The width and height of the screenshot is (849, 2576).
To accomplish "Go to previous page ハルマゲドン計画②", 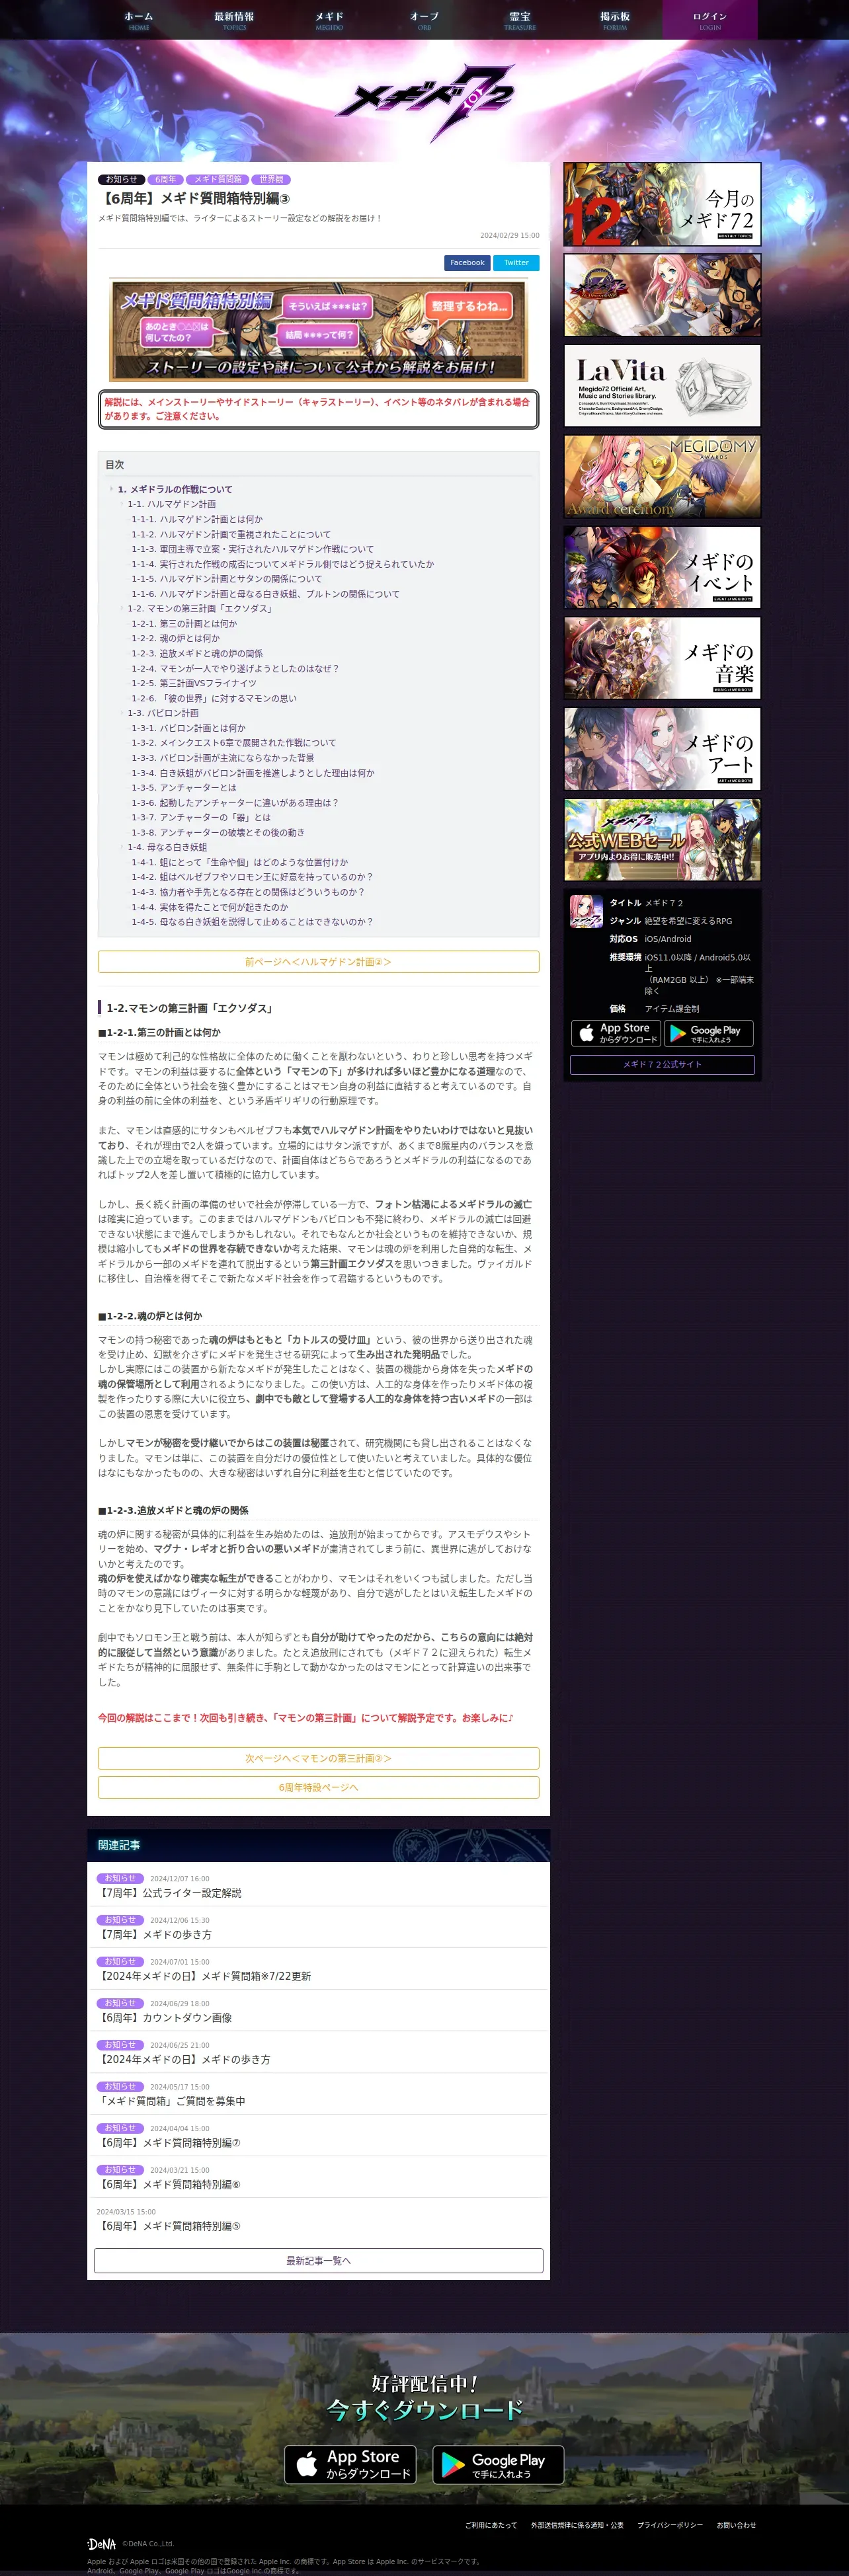I will click(x=318, y=962).
